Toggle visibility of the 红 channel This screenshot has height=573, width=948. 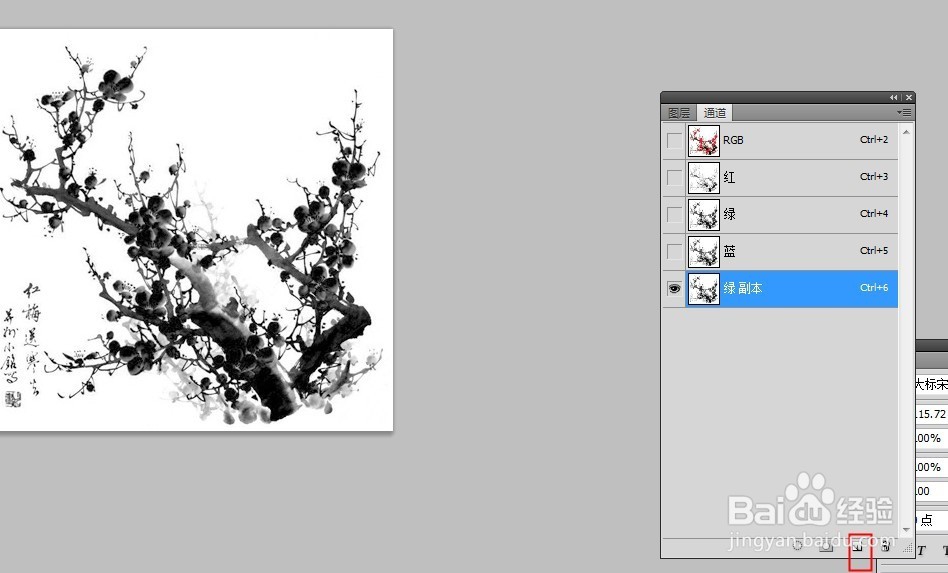674,178
